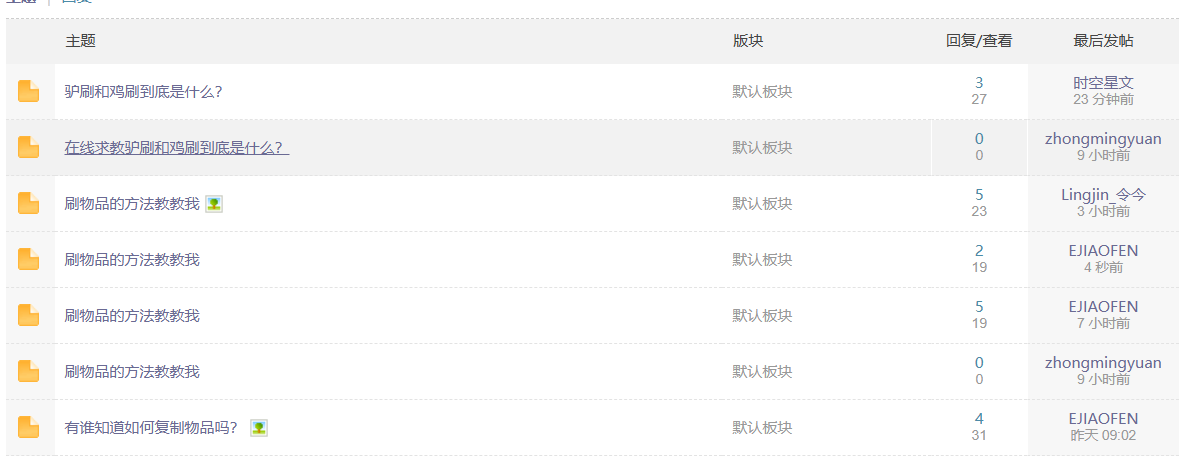Click folder icon of thread last posted by Lingjin_令今

[x=29, y=203]
